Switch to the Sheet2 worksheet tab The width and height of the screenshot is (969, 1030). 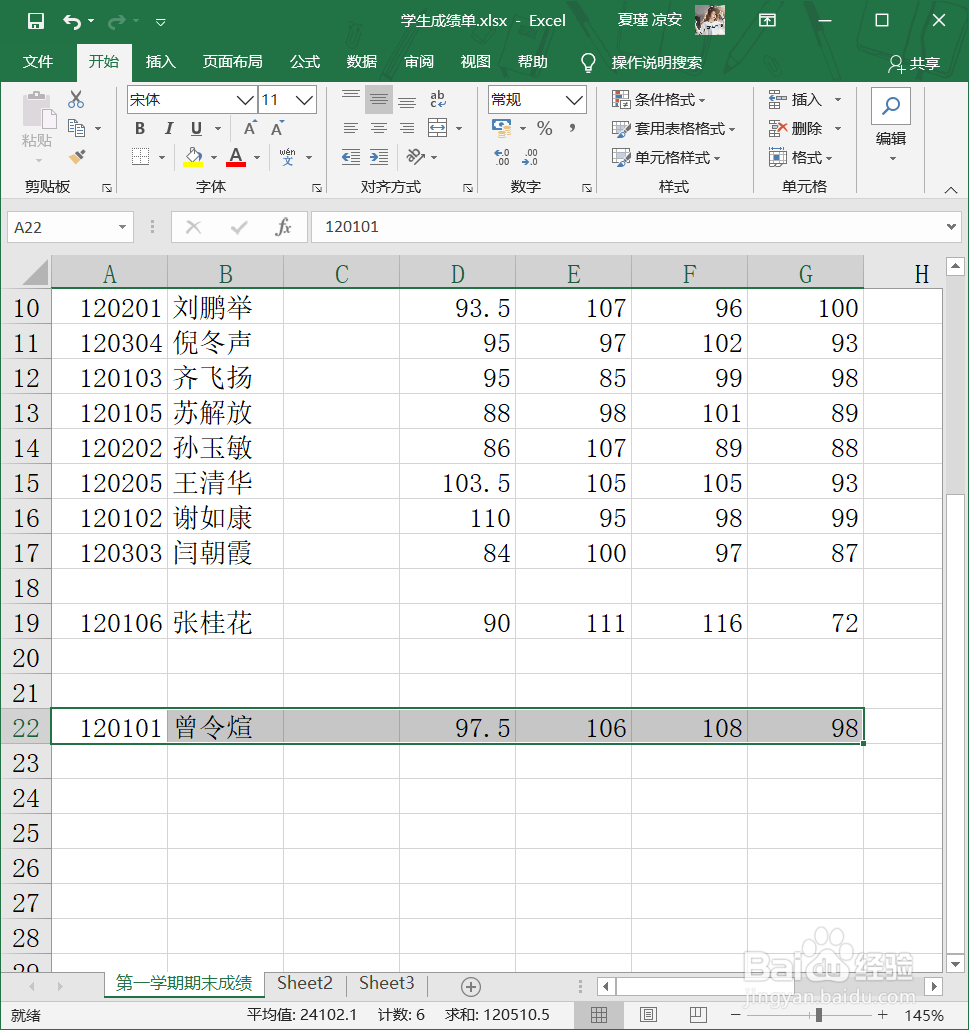coord(304,984)
